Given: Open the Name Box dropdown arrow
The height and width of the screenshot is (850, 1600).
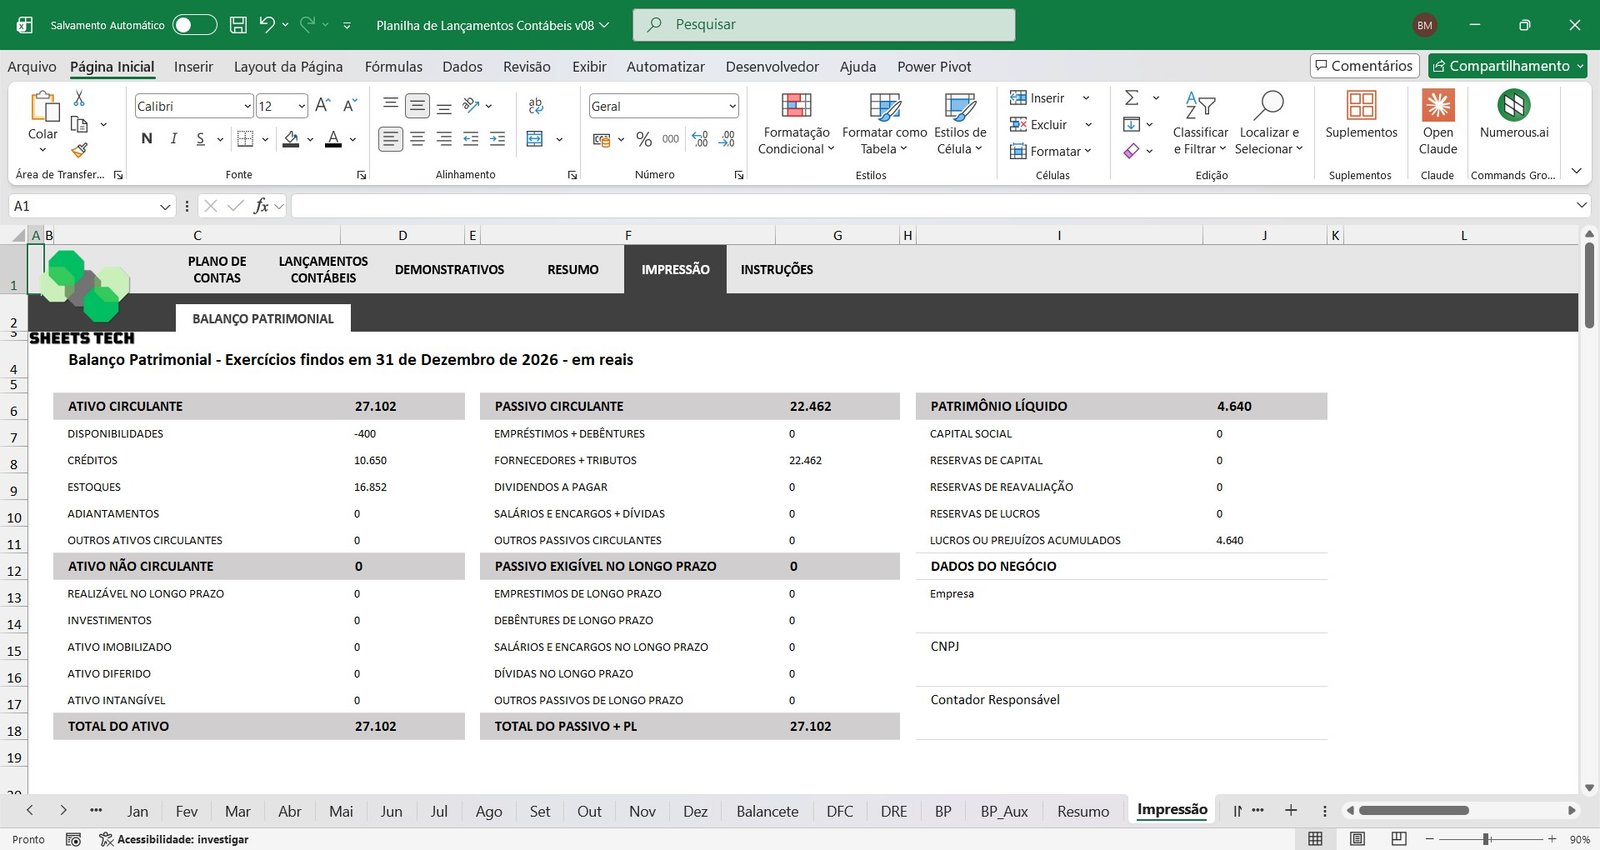Looking at the screenshot, I should point(165,206).
